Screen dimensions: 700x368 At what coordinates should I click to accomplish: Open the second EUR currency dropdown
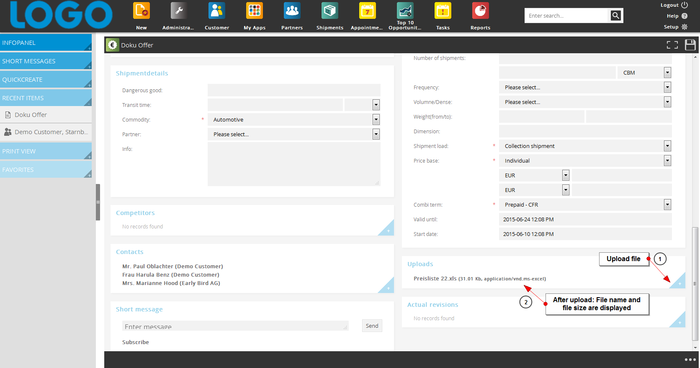coord(566,190)
